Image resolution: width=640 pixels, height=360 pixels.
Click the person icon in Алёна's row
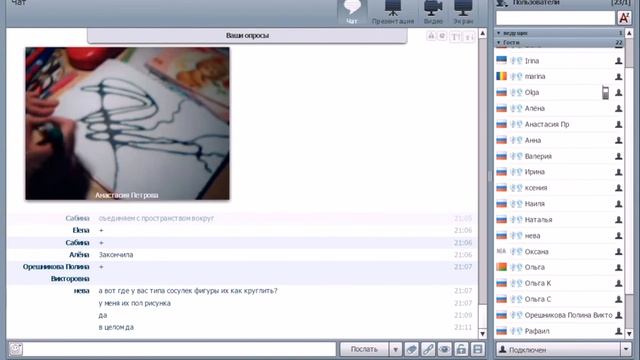tap(619, 108)
